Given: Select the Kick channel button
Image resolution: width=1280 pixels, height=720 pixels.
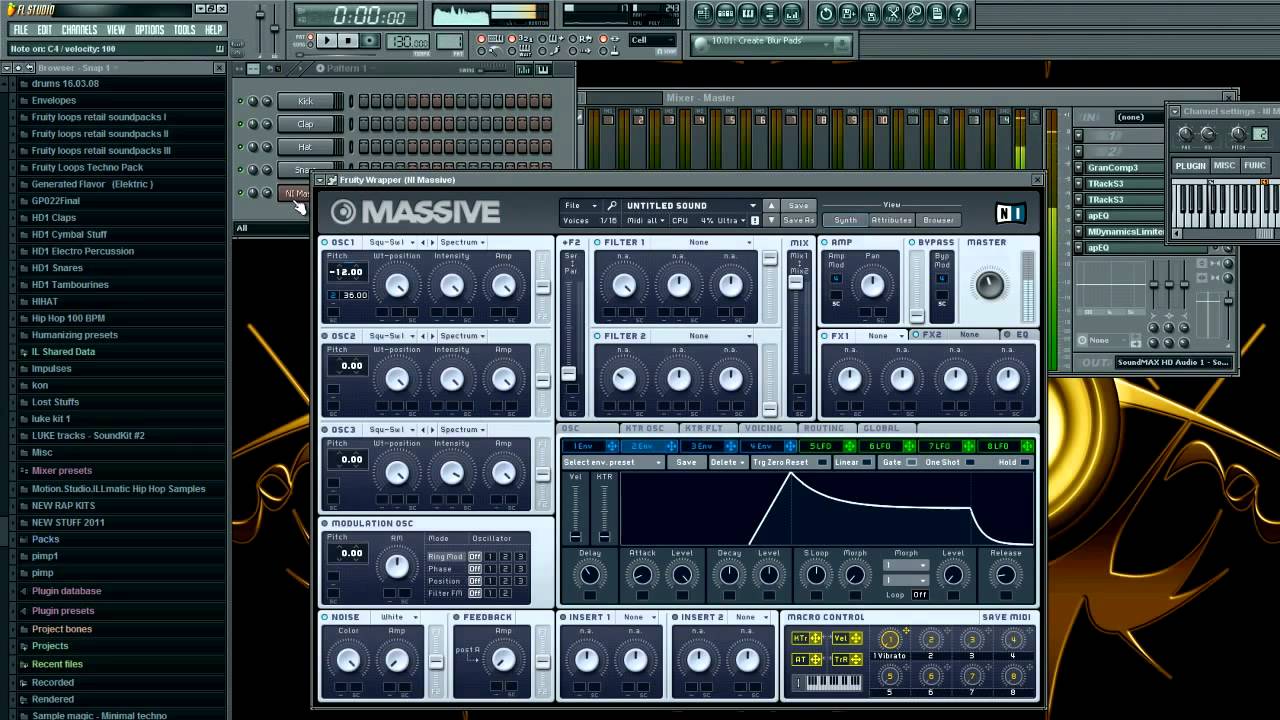Looking at the screenshot, I should click(x=305, y=101).
